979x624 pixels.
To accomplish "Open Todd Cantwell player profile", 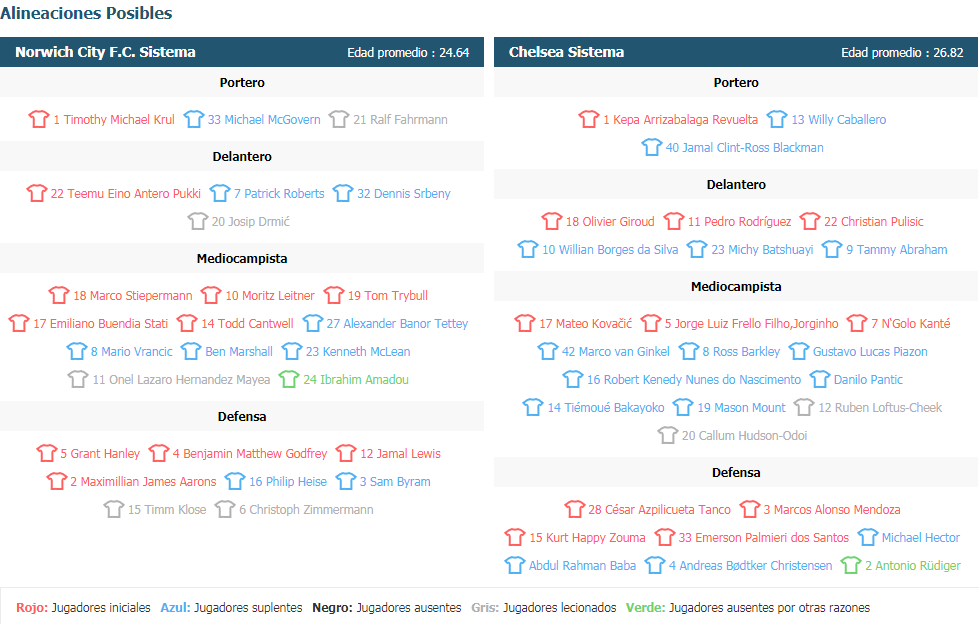I will 247,324.
